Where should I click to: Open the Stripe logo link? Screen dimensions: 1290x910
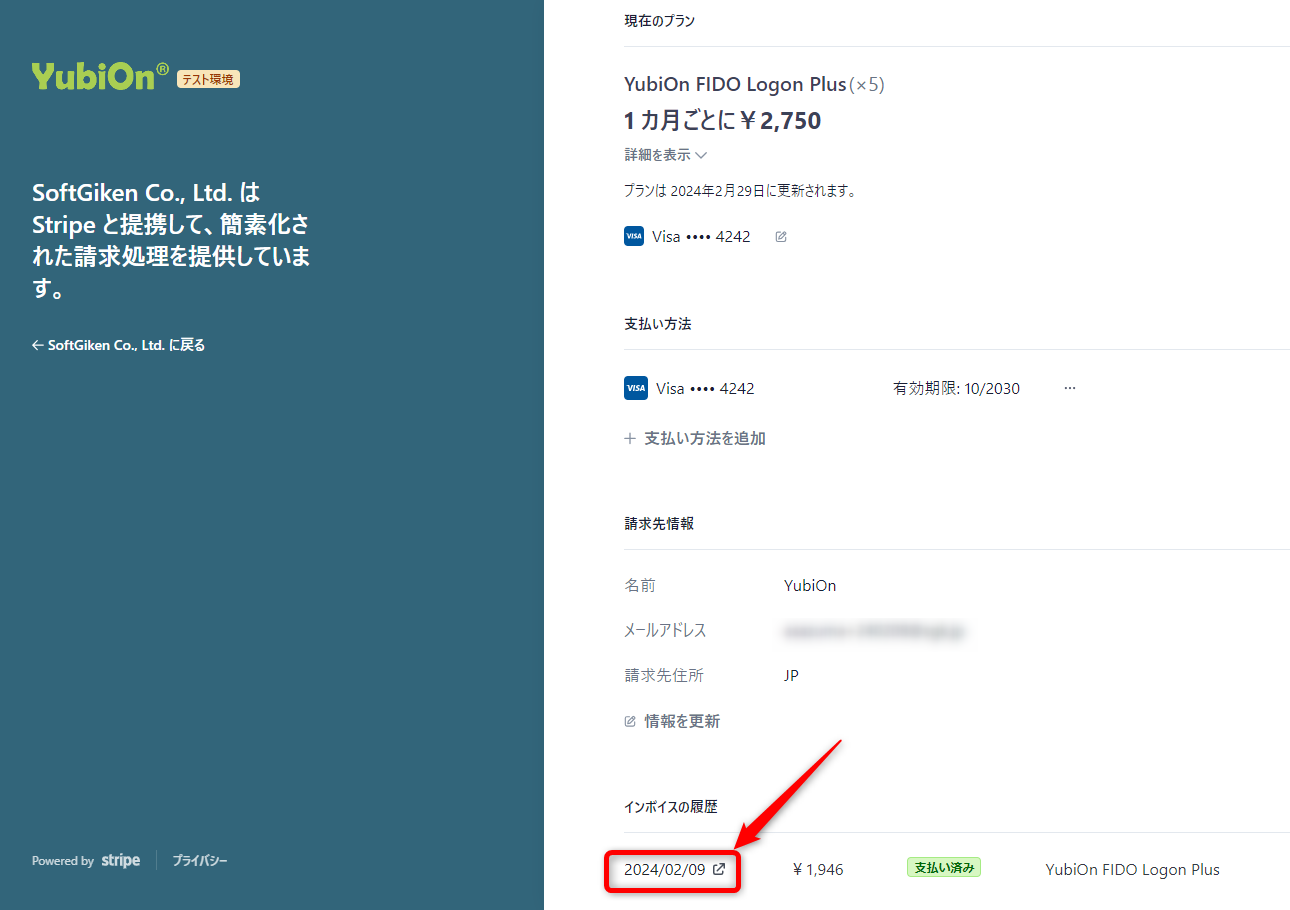point(121,860)
